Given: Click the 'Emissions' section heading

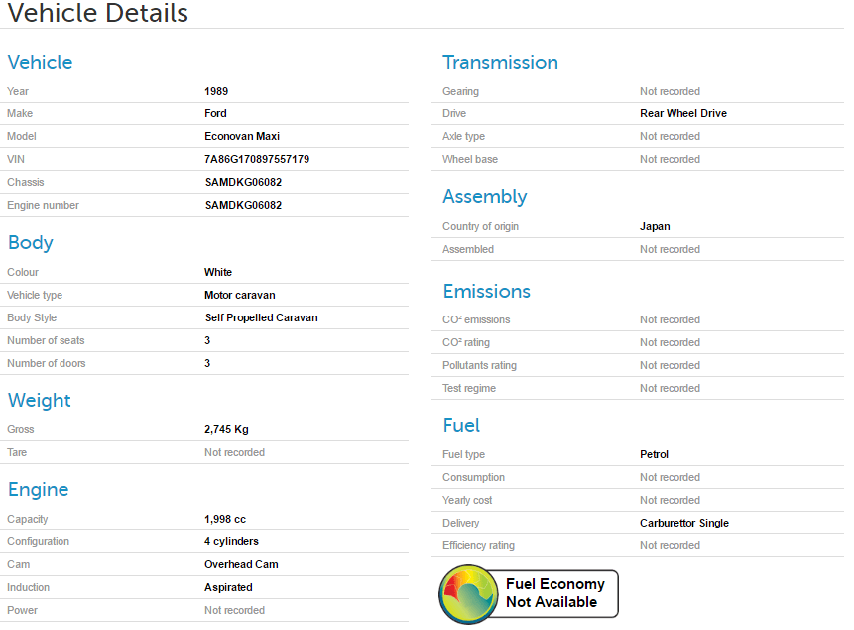Looking at the screenshot, I should point(486,291).
